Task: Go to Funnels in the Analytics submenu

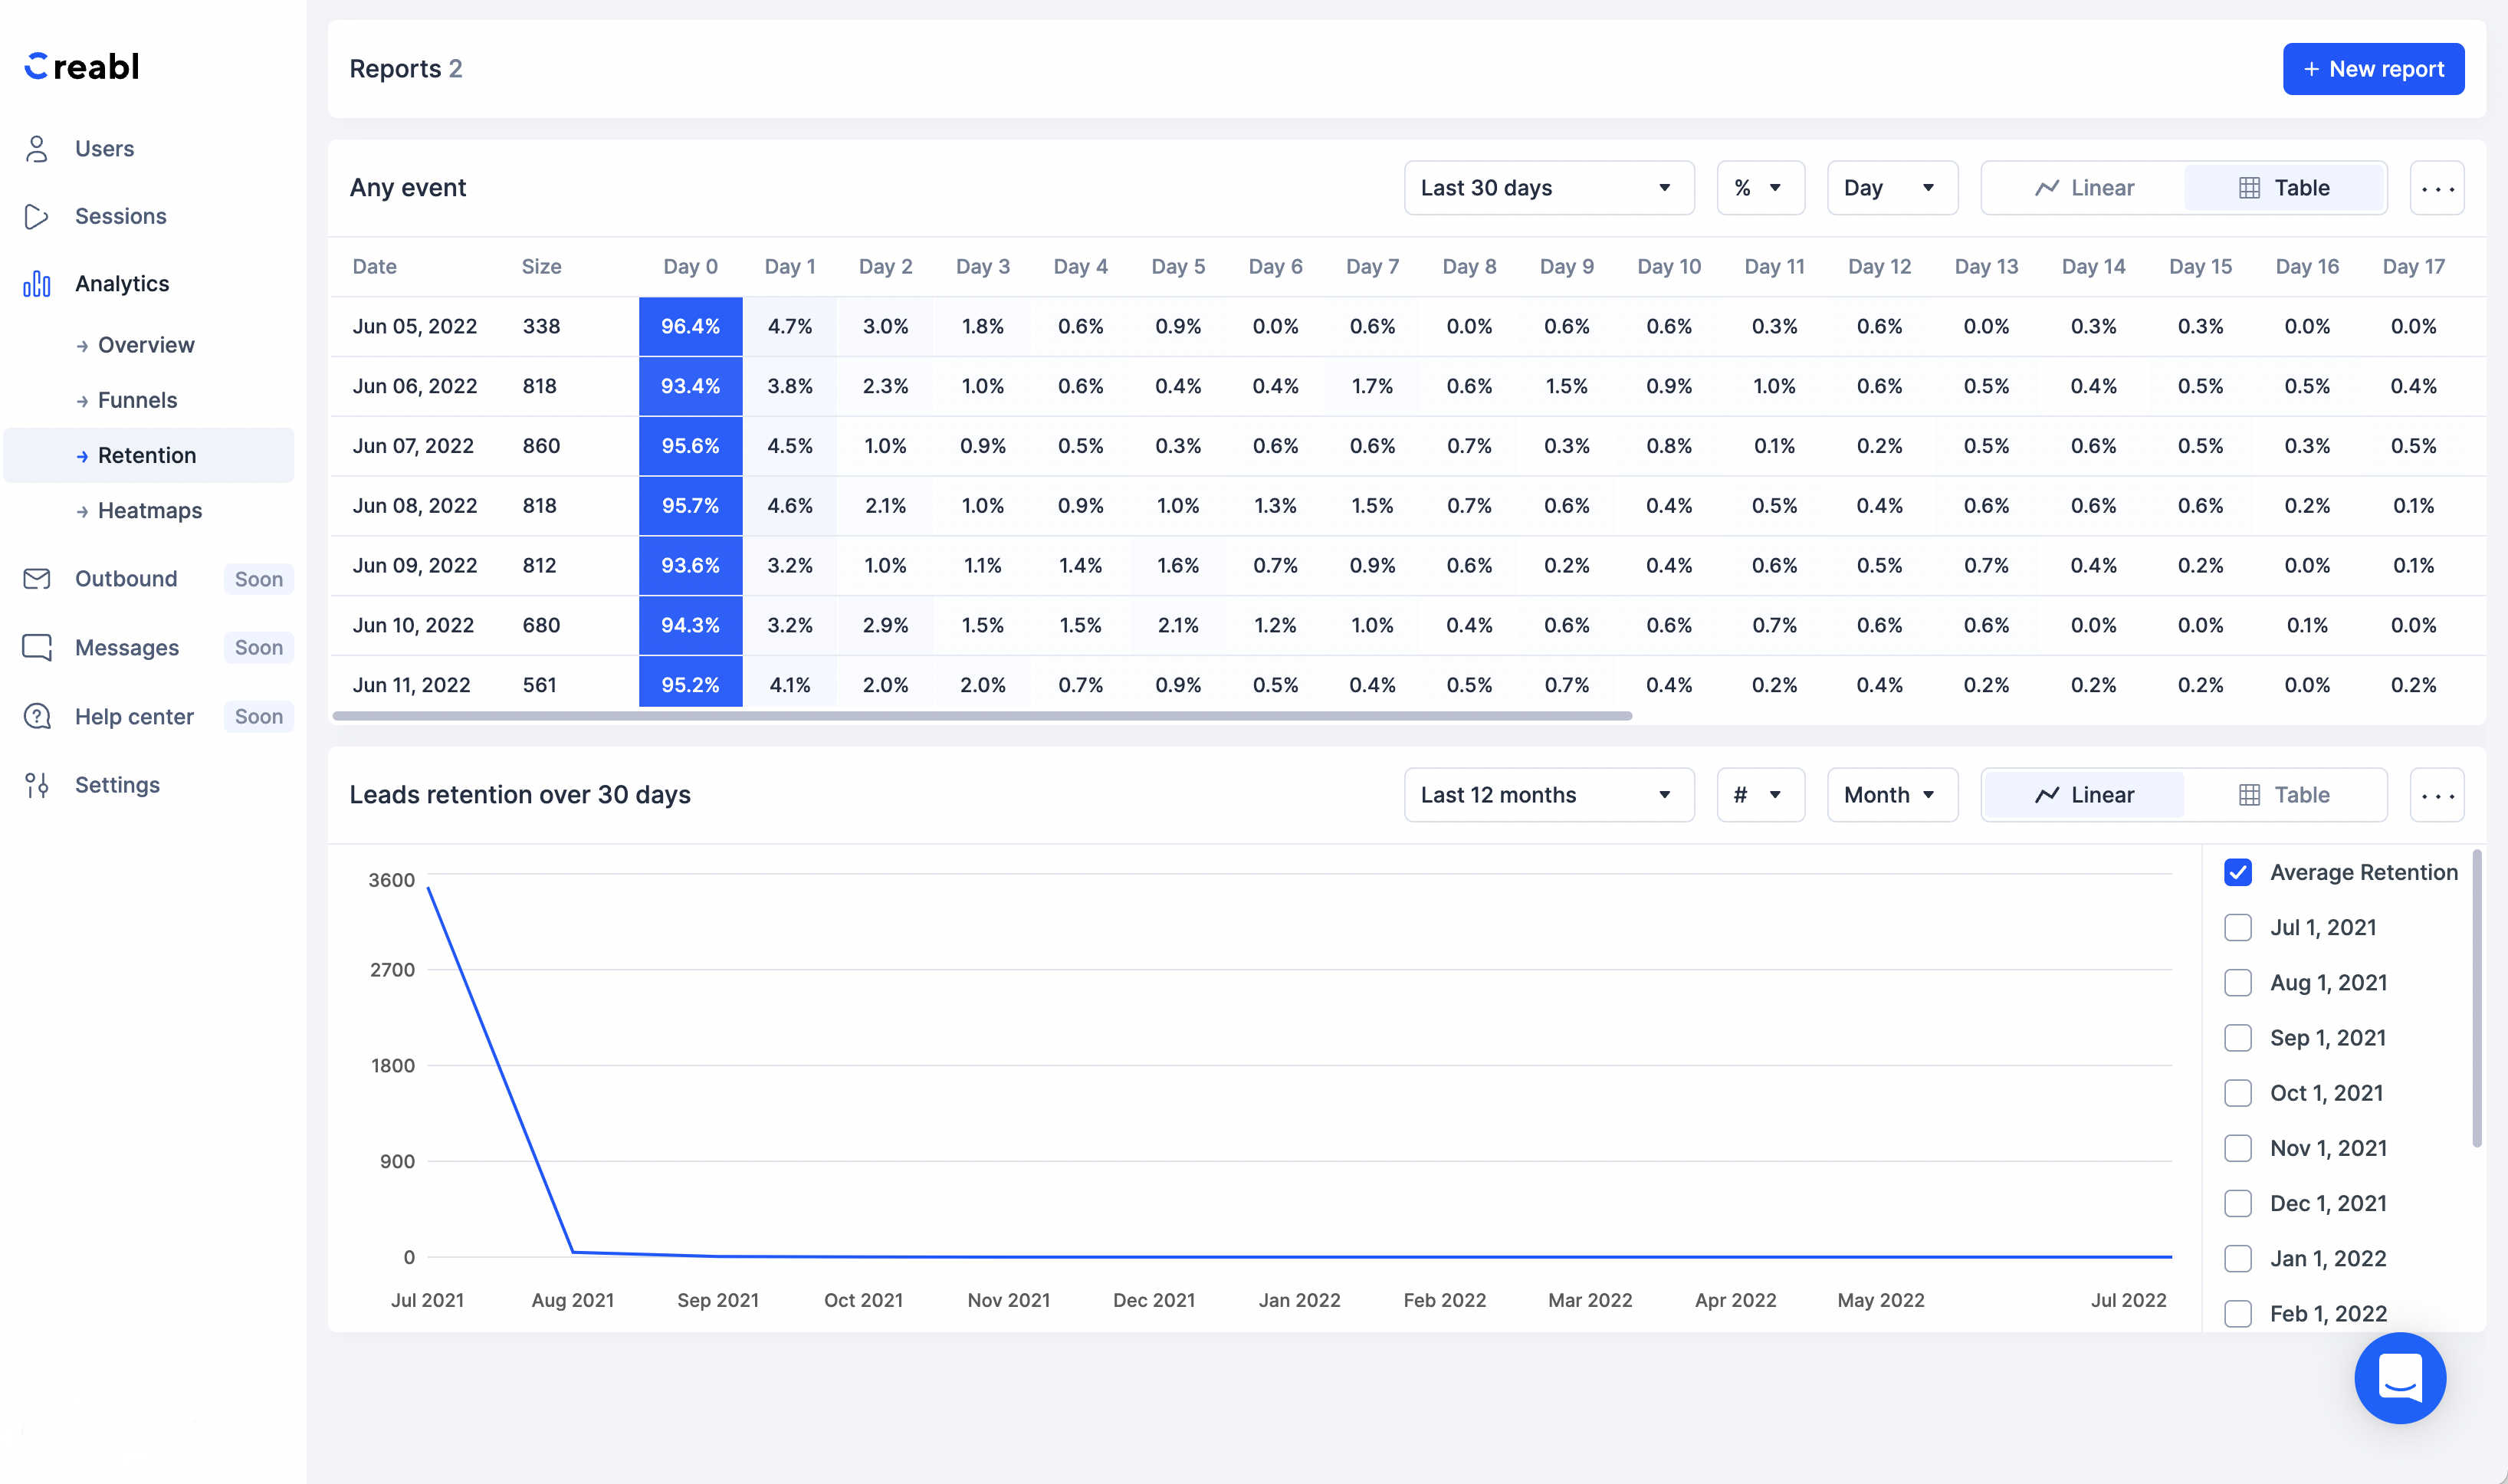Action: click(x=137, y=400)
